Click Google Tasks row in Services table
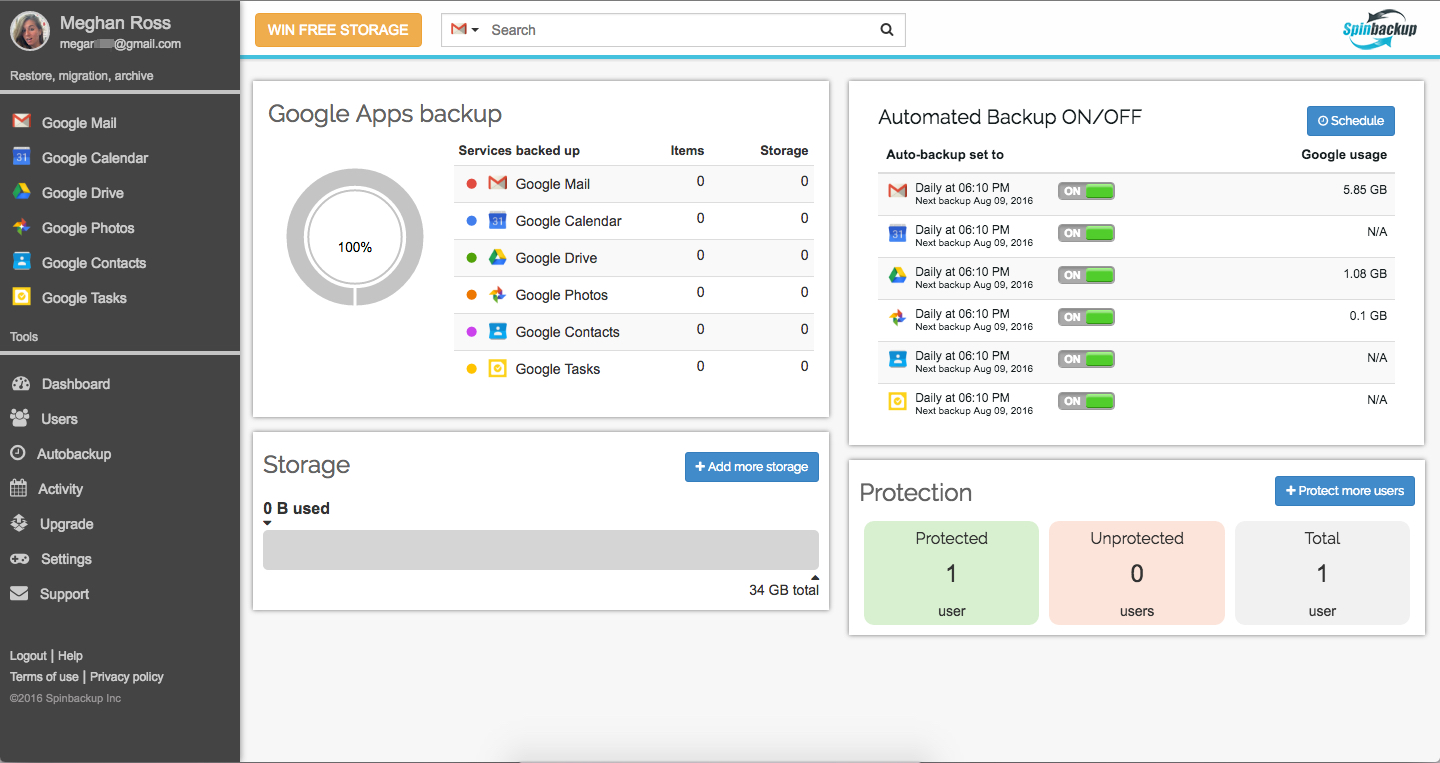 (634, 368)
